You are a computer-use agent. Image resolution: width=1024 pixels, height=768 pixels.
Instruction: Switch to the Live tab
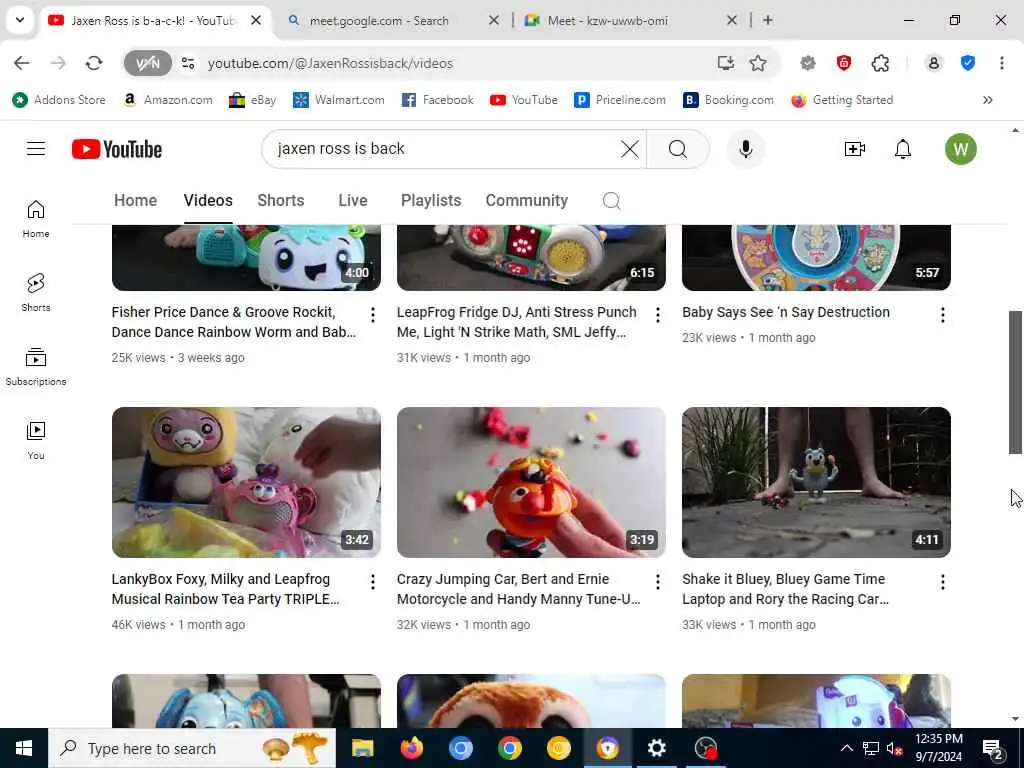[x=353, y=200]
